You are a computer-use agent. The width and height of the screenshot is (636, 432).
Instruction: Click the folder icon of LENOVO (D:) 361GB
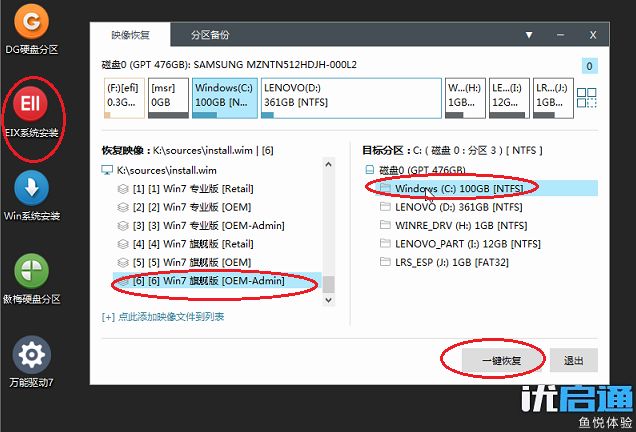385,206
